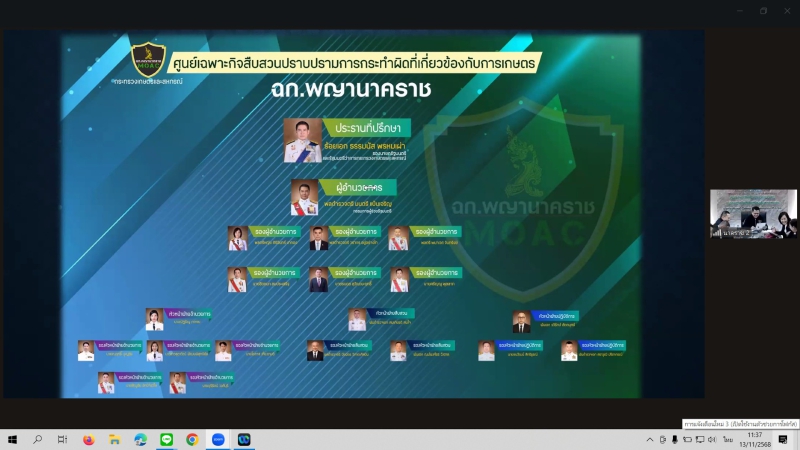This screenshot has height=450, width=800.
Task: Open Microsoft Edge from the taskbar
Action: pyautogui.click(x=140, y=439)
